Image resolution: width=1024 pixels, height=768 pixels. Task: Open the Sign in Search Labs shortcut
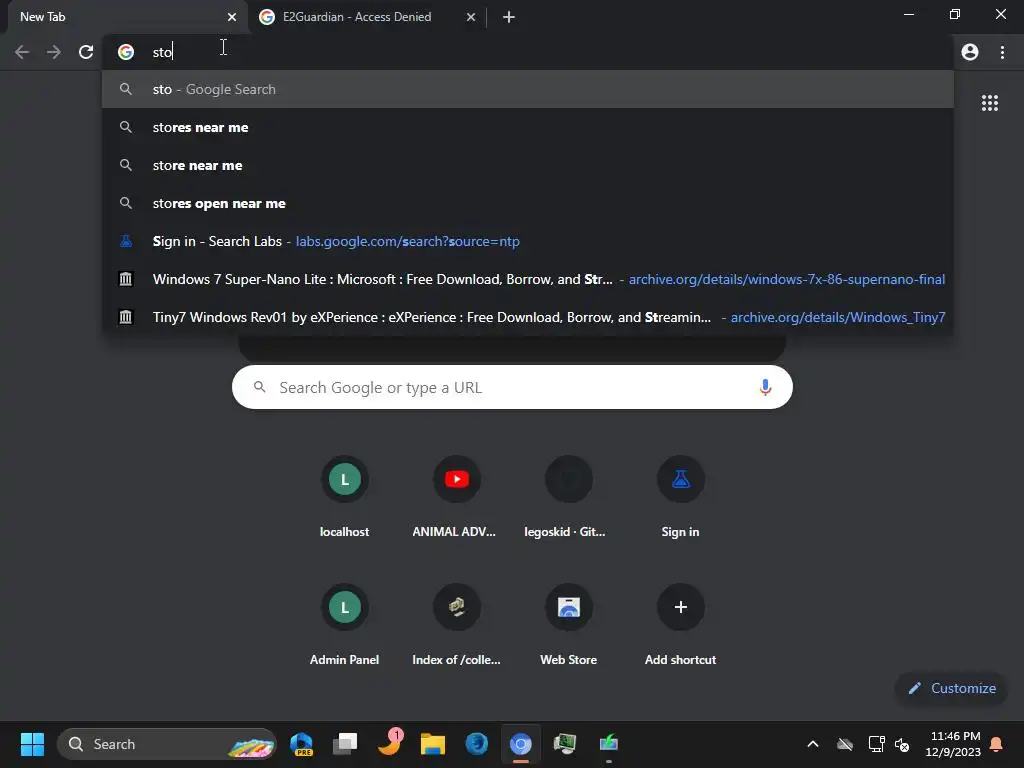point(680,498)
